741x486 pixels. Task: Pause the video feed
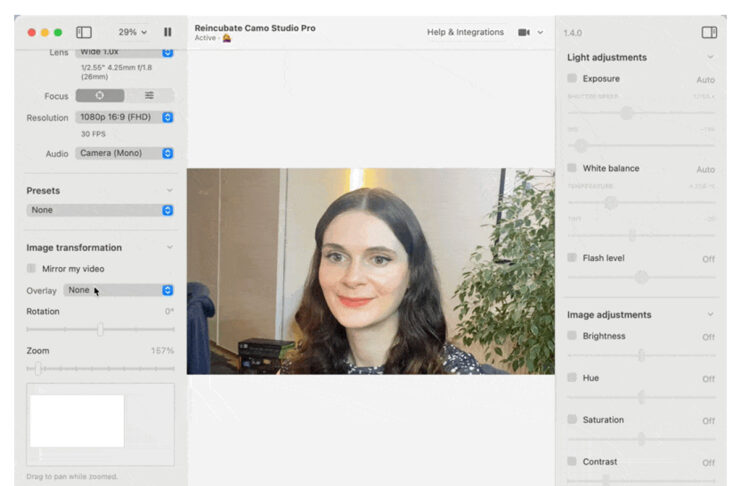pyautogui.click(x=167, y=32)
